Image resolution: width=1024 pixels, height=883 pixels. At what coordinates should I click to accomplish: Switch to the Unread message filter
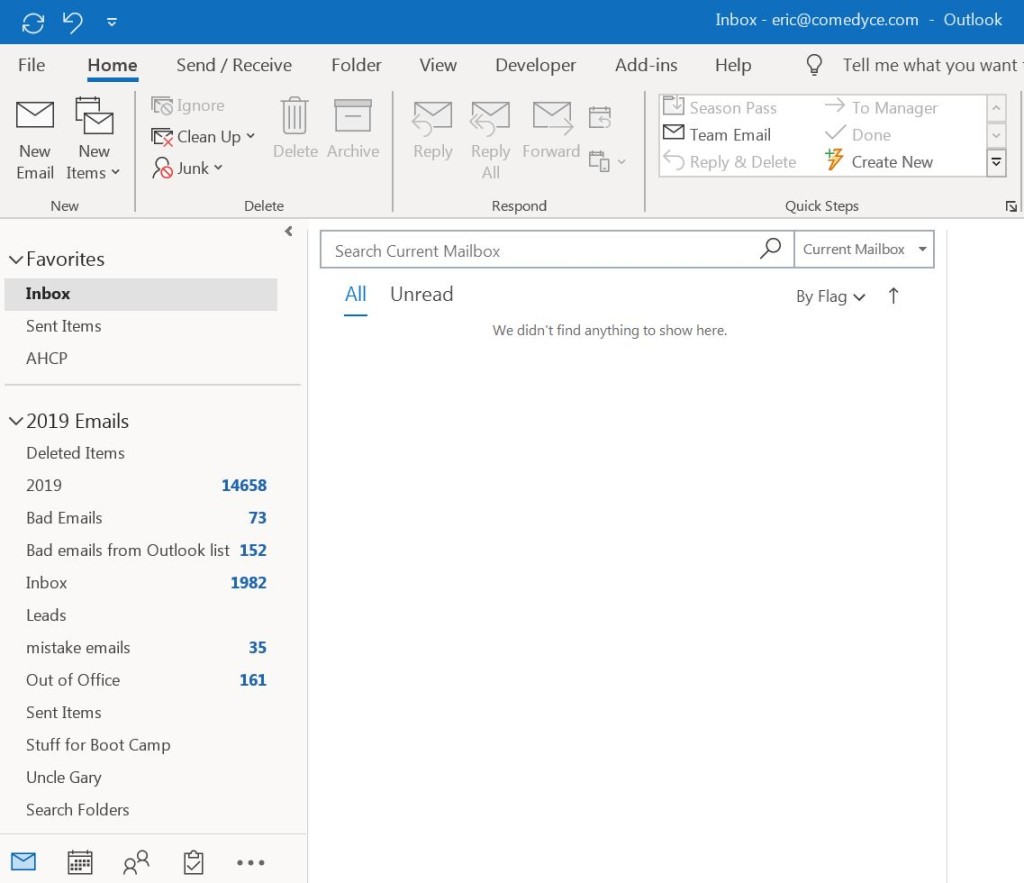click(421, 294)
